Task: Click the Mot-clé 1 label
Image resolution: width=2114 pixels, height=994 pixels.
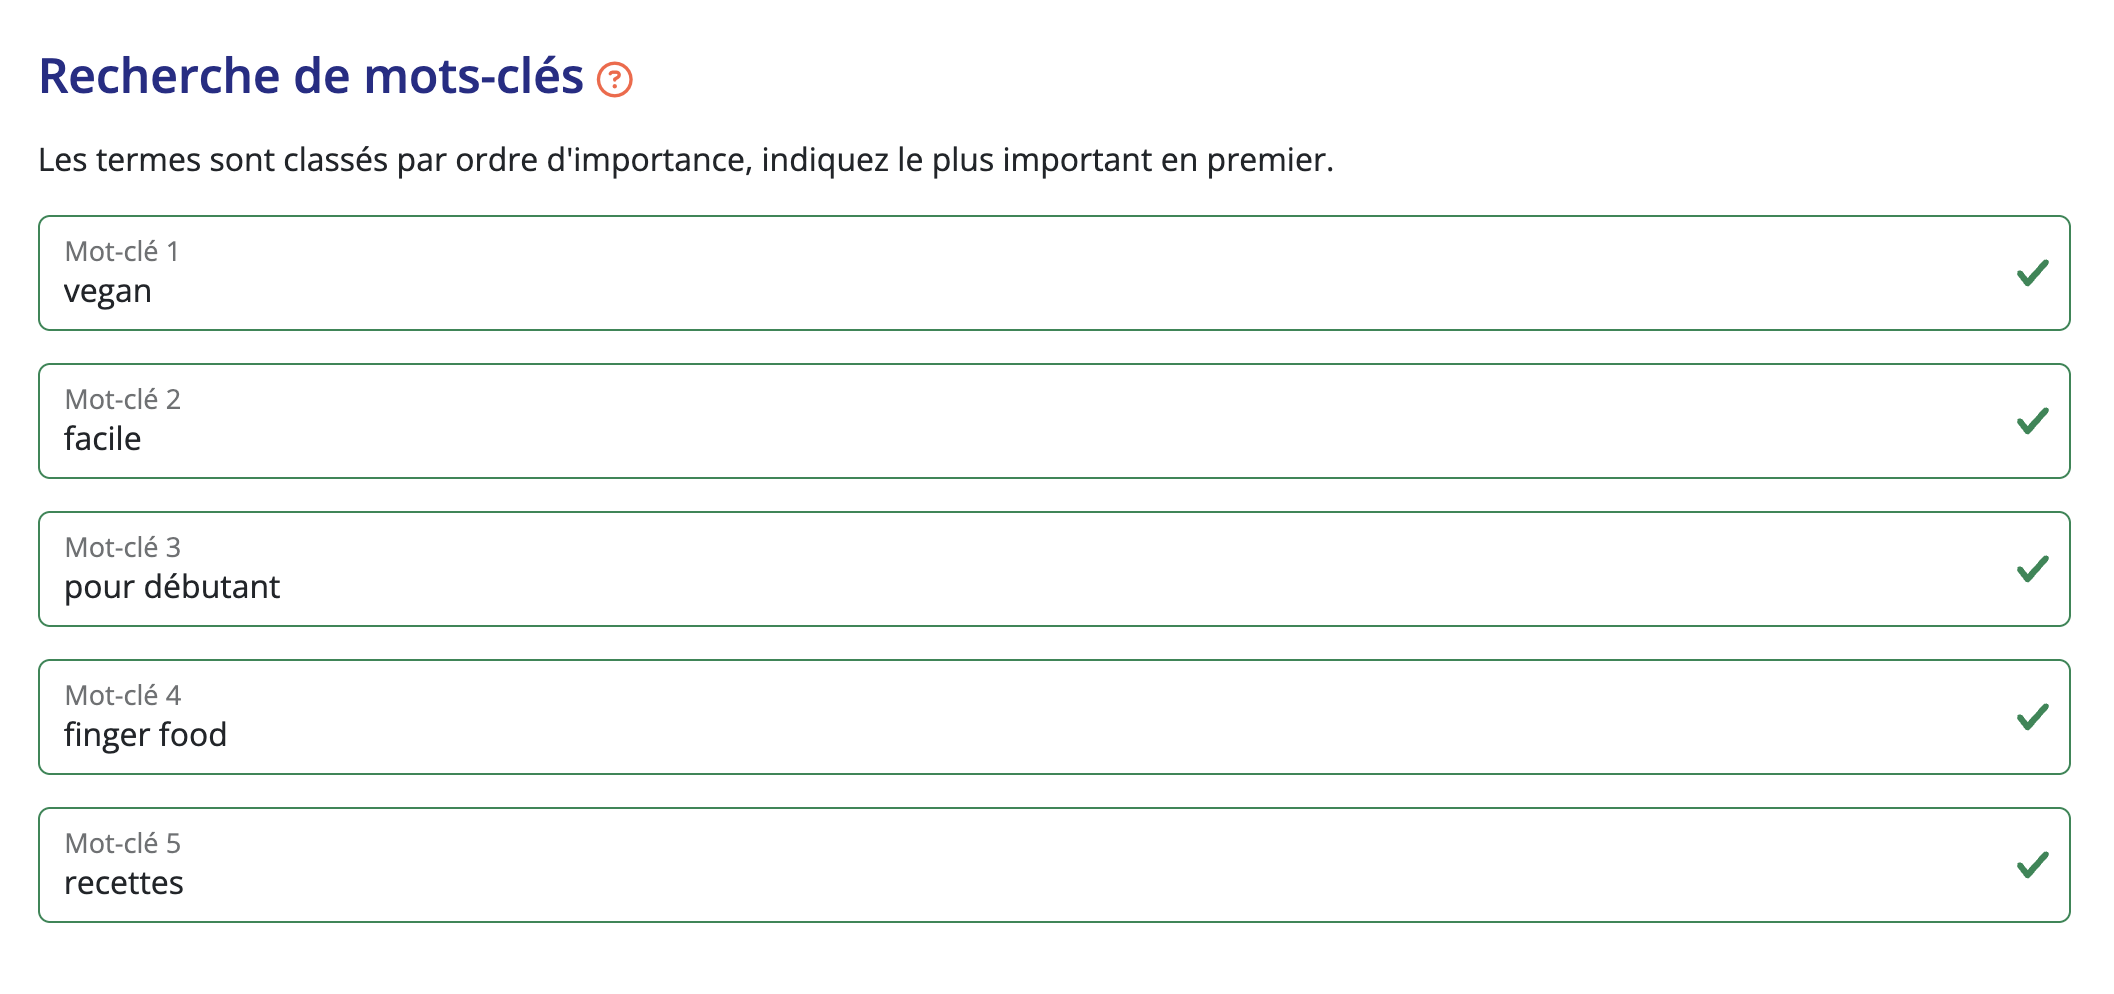Action: point(122,251)
